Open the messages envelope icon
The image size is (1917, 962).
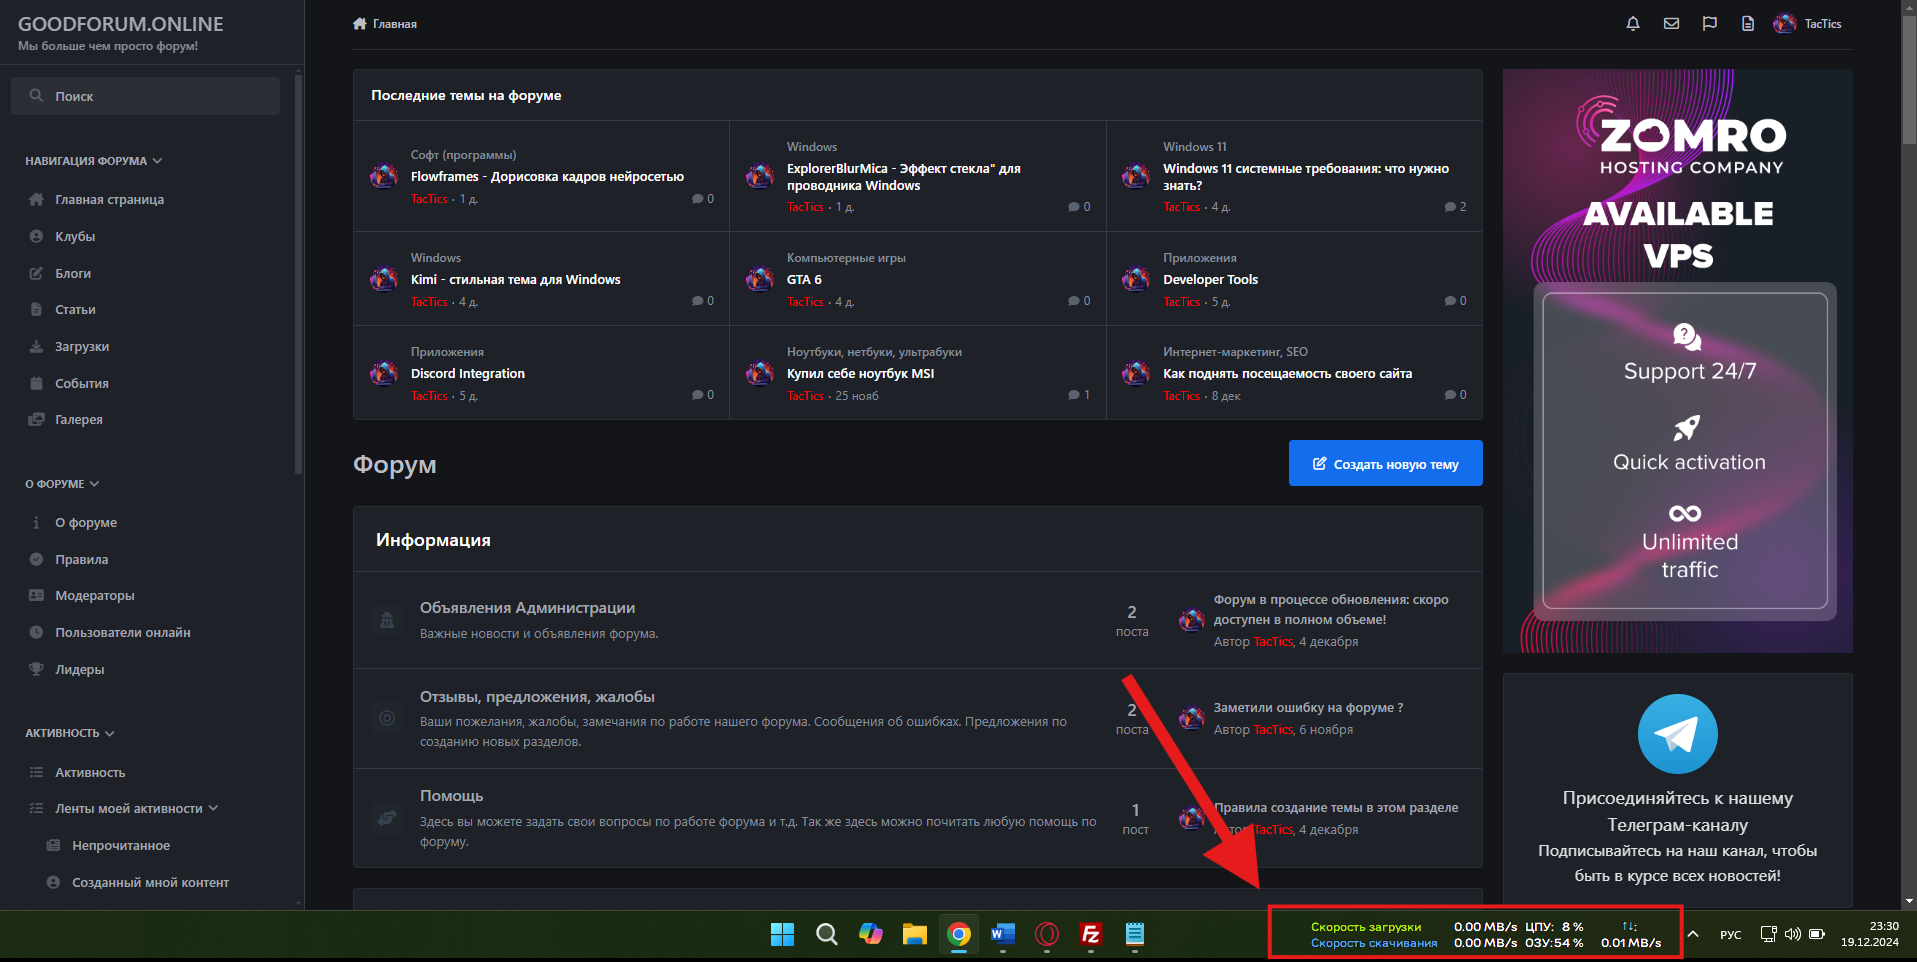coord(1671,24)
